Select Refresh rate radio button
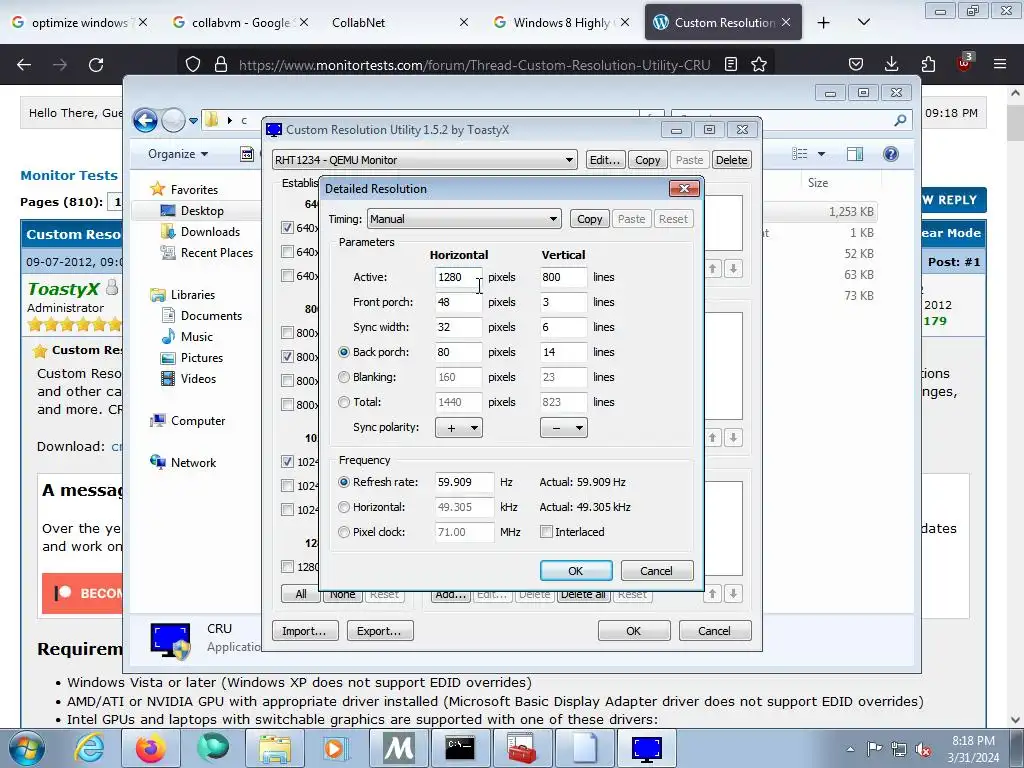This screenshot has height=768, width=1024. [x=344, y=482]
